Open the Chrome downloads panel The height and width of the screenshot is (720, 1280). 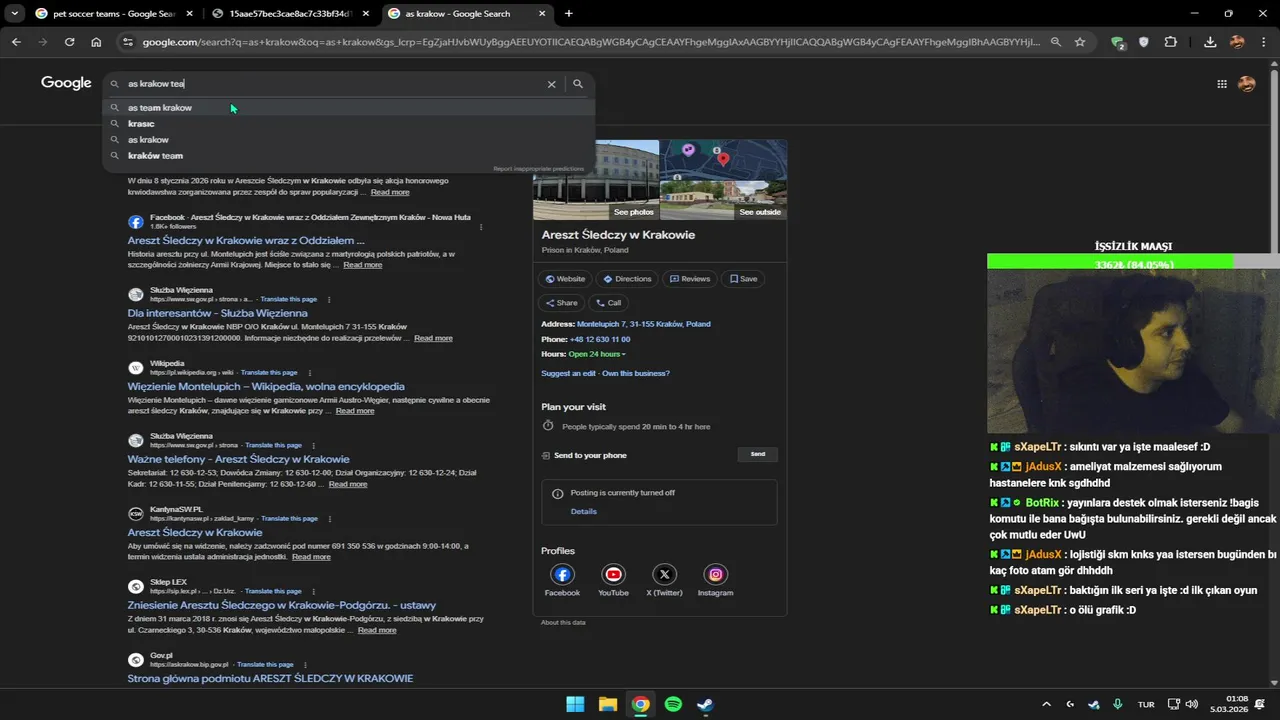point(1210,42)
